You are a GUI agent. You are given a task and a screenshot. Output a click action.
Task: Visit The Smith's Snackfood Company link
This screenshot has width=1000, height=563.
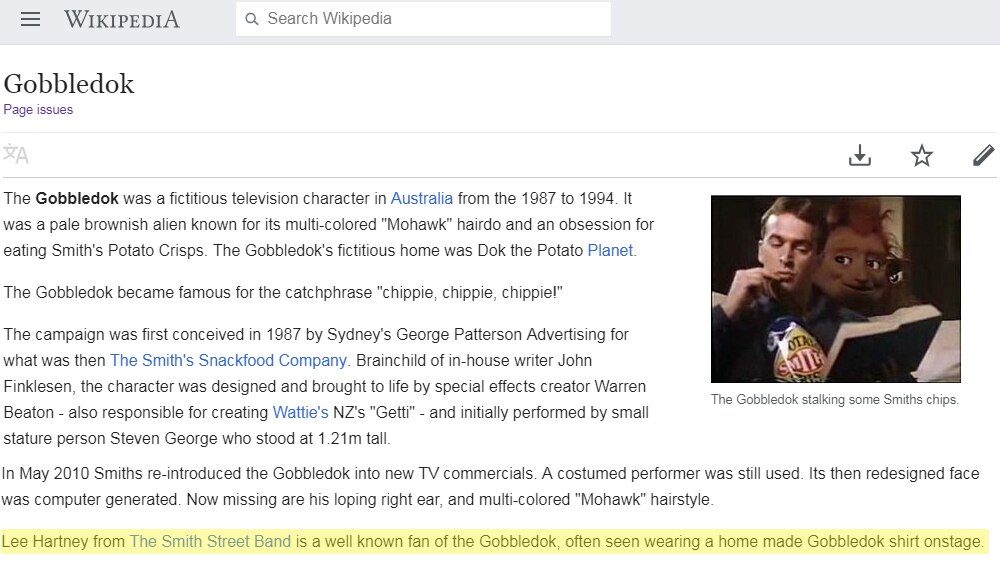pos(229,360)
